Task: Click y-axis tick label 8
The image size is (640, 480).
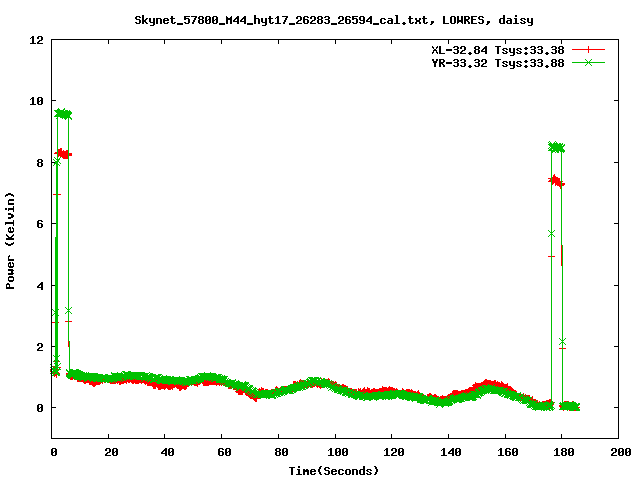Action: click(x=40, y=163)
